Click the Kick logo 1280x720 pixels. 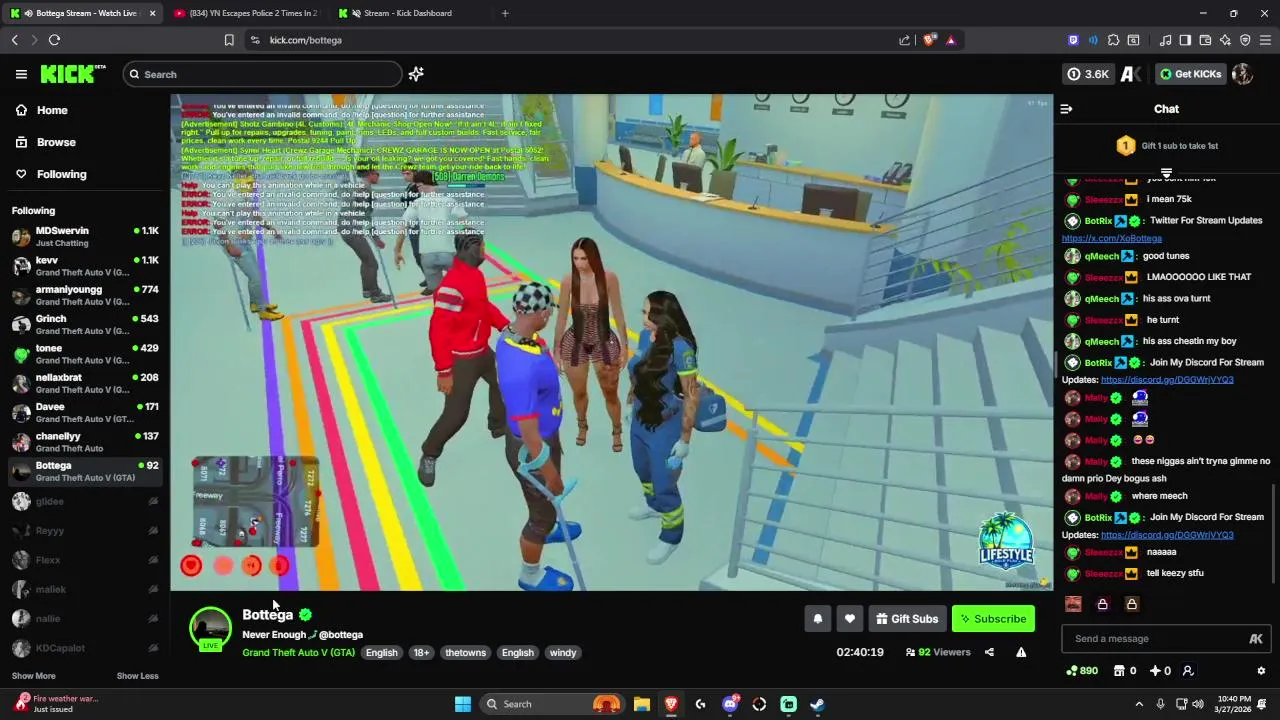73,74
